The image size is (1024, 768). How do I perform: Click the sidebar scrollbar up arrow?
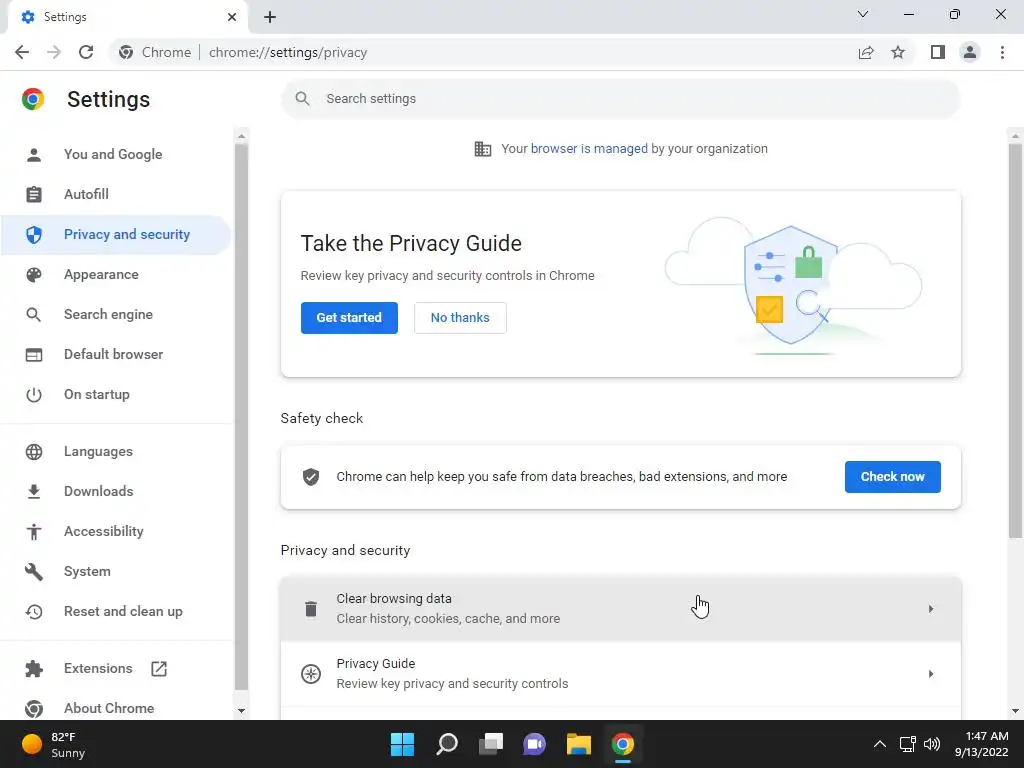pyautogui.click(x=242, y=136)
